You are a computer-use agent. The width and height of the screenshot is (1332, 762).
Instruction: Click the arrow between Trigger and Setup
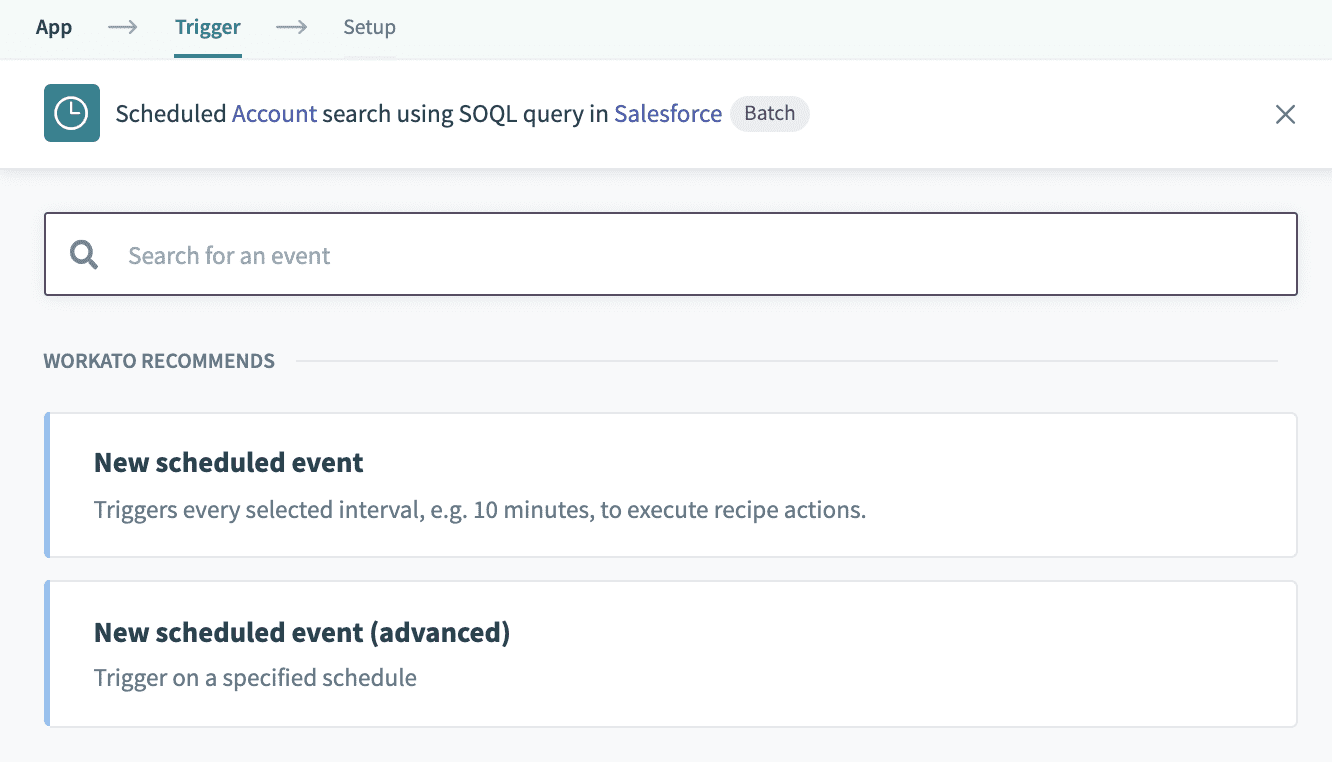pyautogui.click(x=291, y=28)
